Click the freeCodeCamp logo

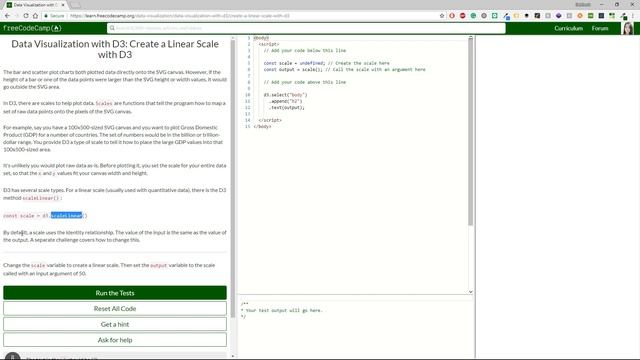(x=32, y=28)
